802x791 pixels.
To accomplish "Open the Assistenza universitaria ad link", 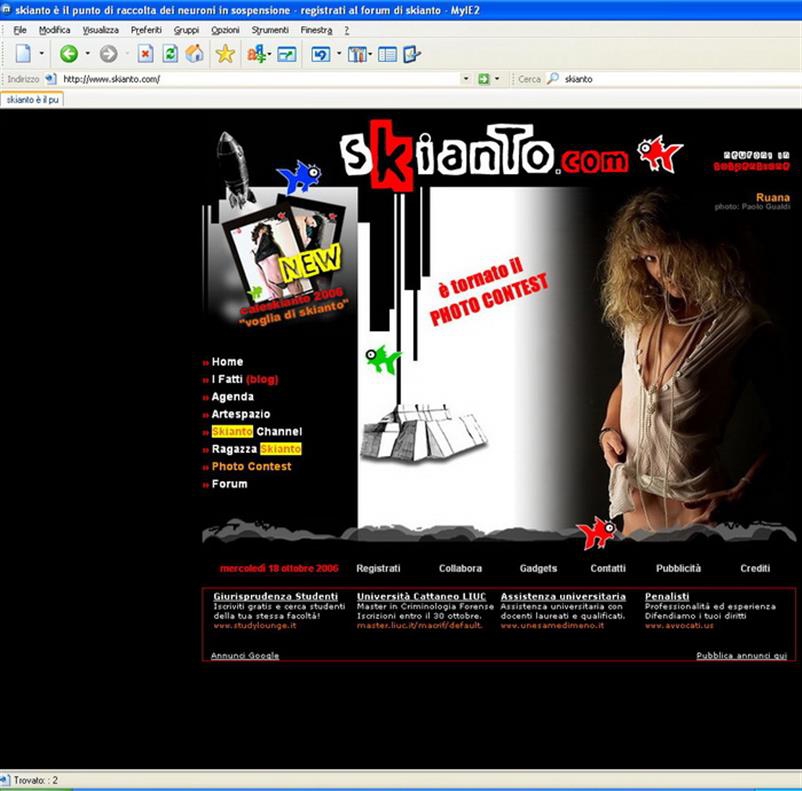I will click(x=563, y=596).
